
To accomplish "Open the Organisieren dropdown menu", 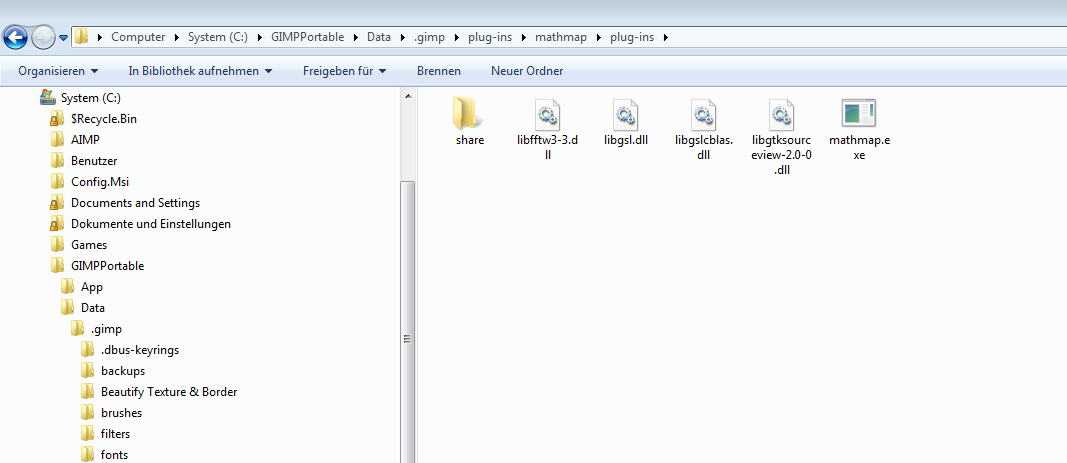I will (x=58, y=71).
